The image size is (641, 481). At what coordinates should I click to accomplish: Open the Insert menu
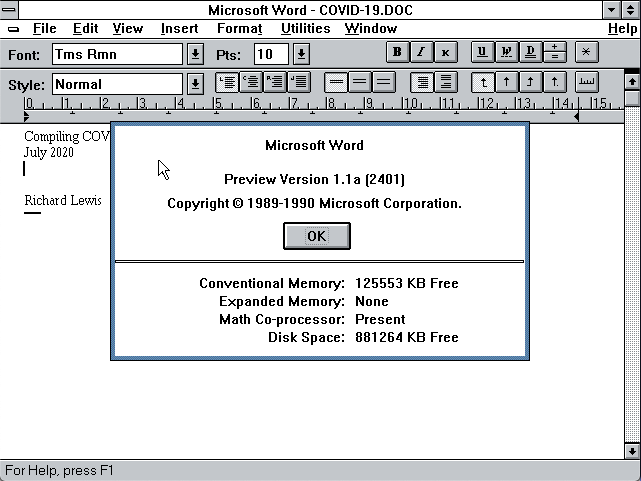pos(179,29)
